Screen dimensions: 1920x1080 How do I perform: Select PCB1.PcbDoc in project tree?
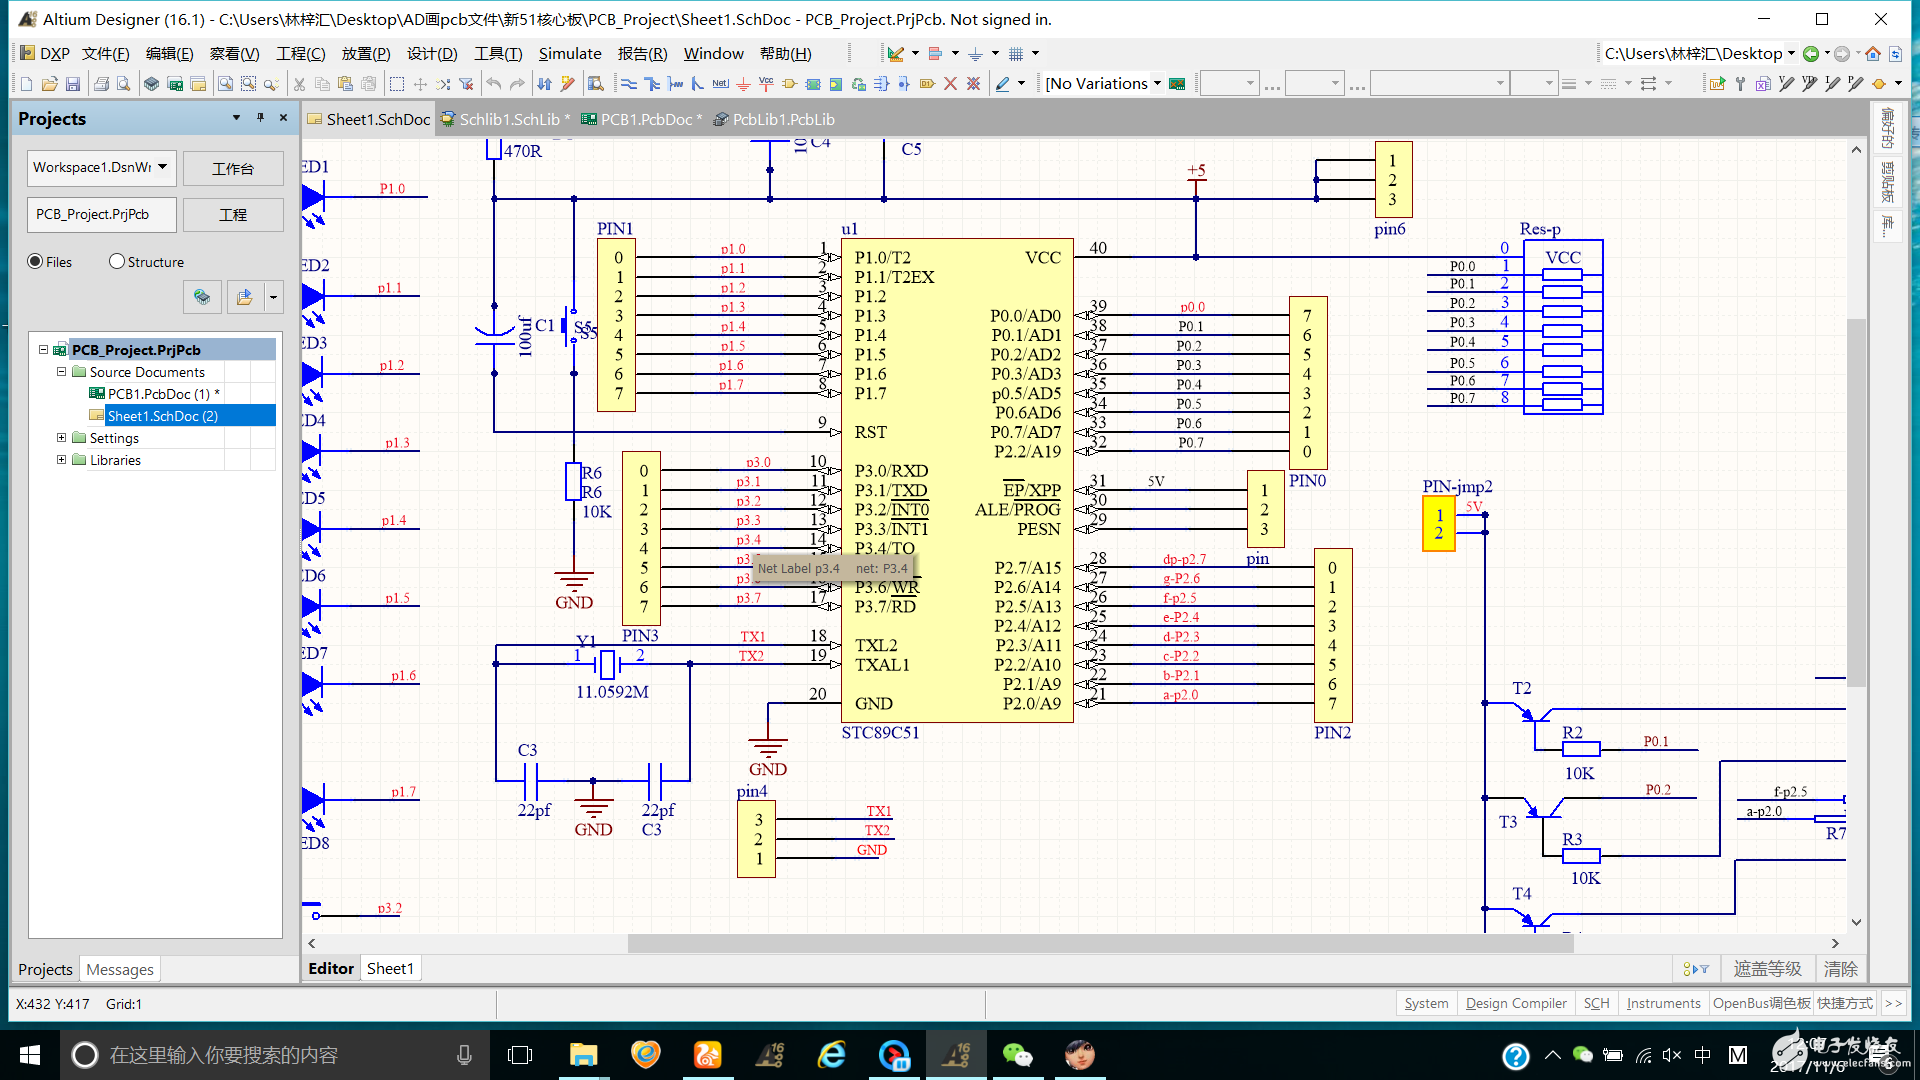tap(164, 394)
